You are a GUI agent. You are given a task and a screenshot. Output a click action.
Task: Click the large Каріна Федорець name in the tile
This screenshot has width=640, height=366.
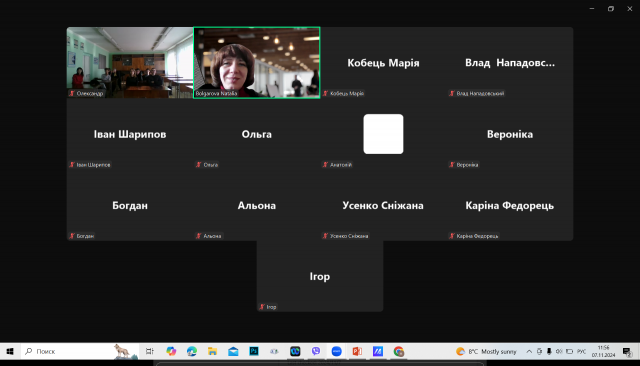point(510,206)
